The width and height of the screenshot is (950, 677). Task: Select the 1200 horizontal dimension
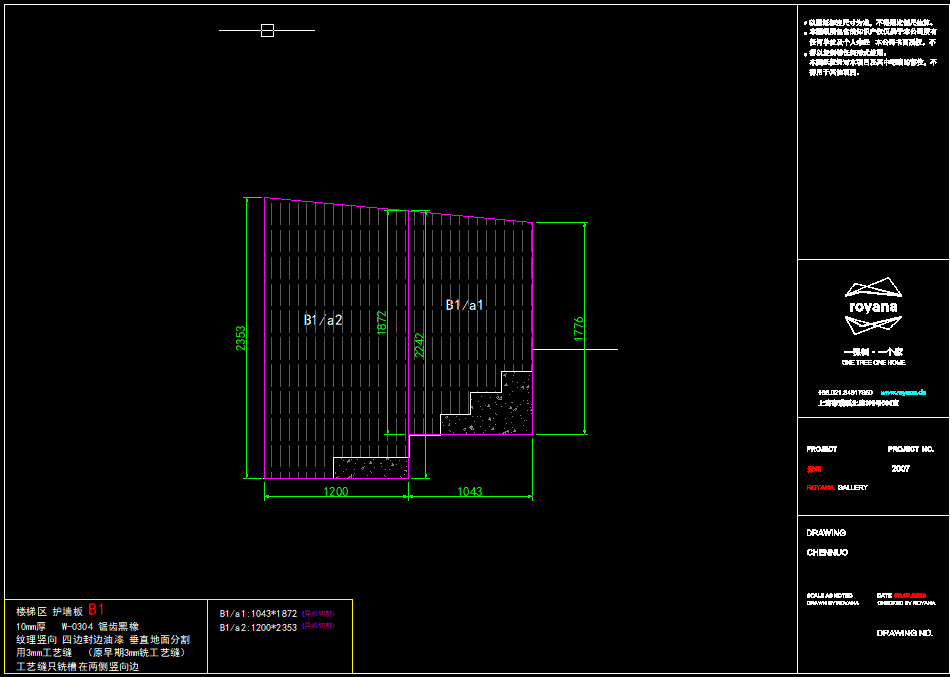click(335, 491)
